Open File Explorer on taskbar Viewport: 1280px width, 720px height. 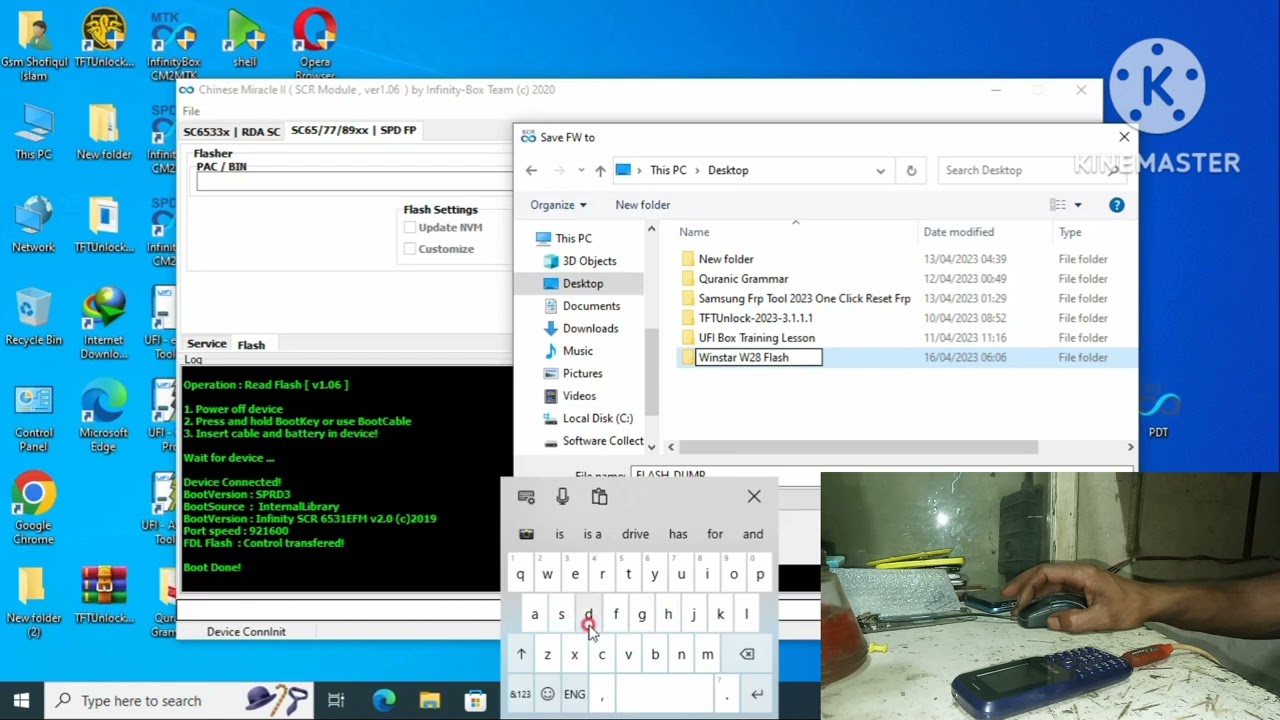pos(429,701)
